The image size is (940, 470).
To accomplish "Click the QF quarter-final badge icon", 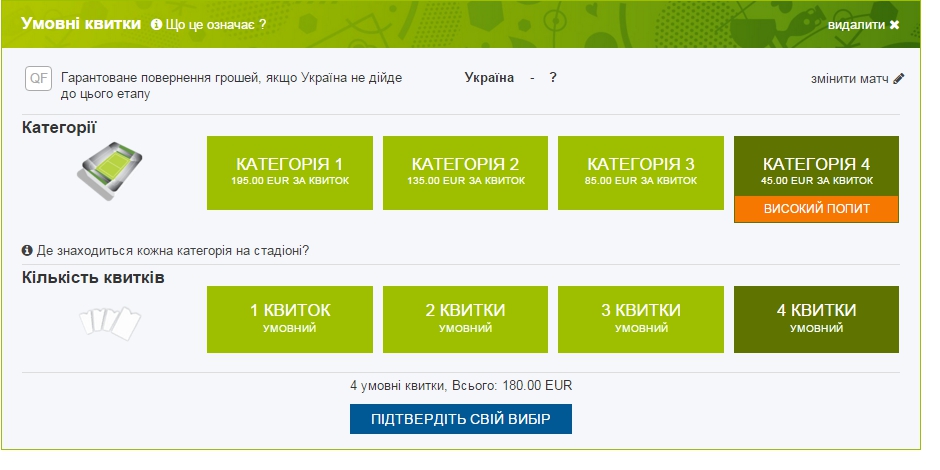I will [38, 79].
